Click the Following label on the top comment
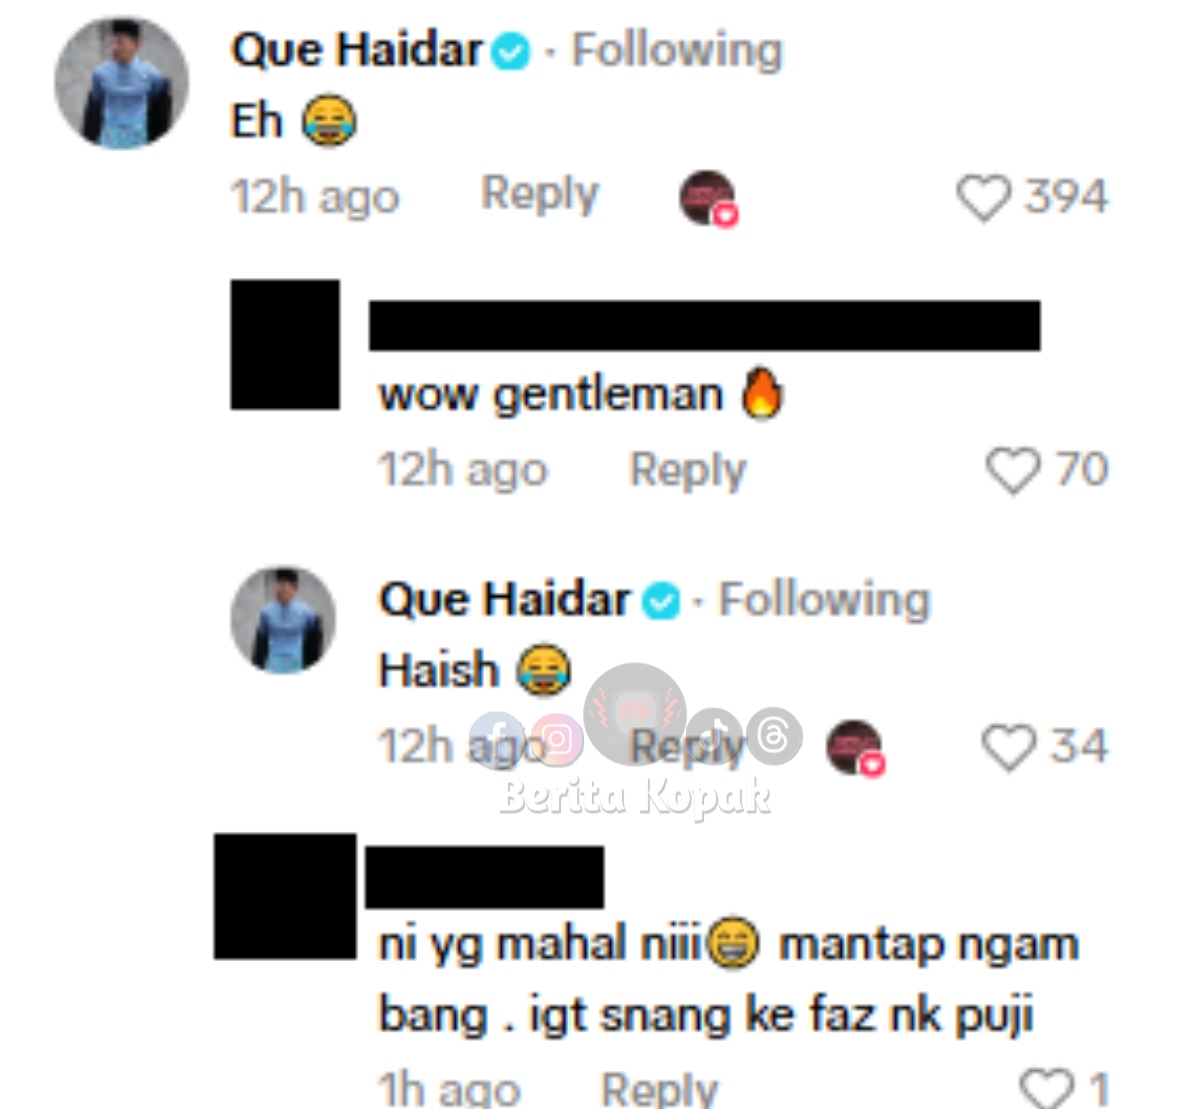This screenshot has height=1109, width=1200. pos(677,50)
